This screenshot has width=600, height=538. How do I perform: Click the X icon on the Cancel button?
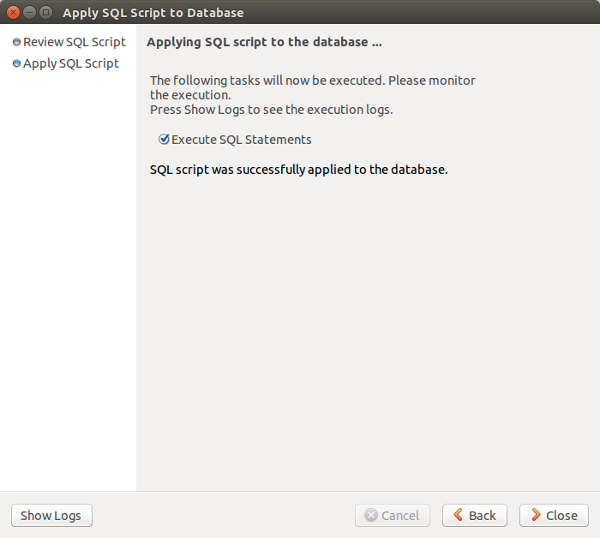(x=371, y=516)
